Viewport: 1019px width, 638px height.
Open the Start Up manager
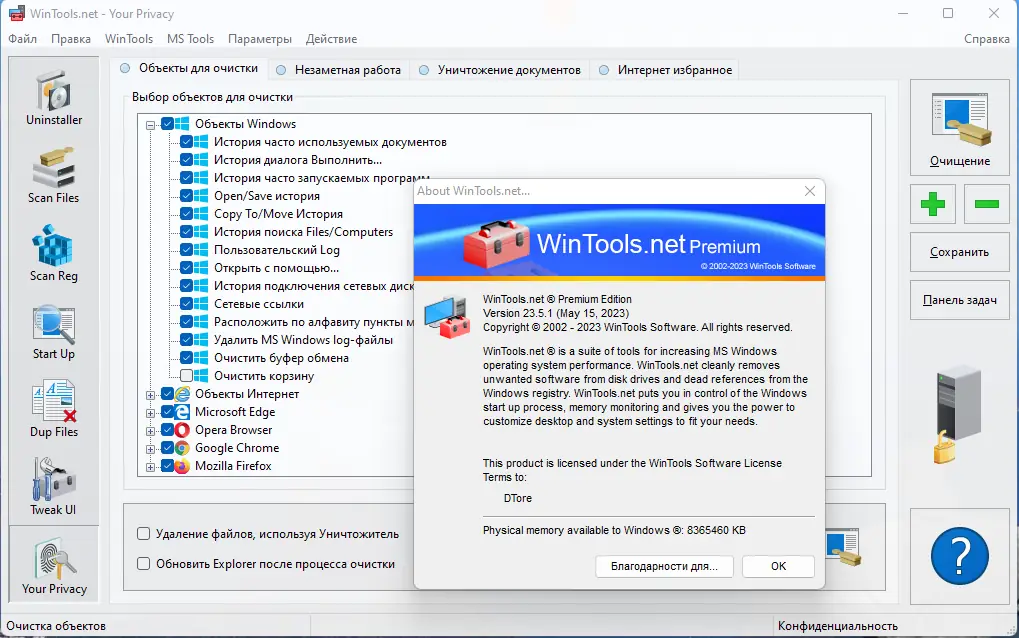pyautogui.click(x=54, y=331)
